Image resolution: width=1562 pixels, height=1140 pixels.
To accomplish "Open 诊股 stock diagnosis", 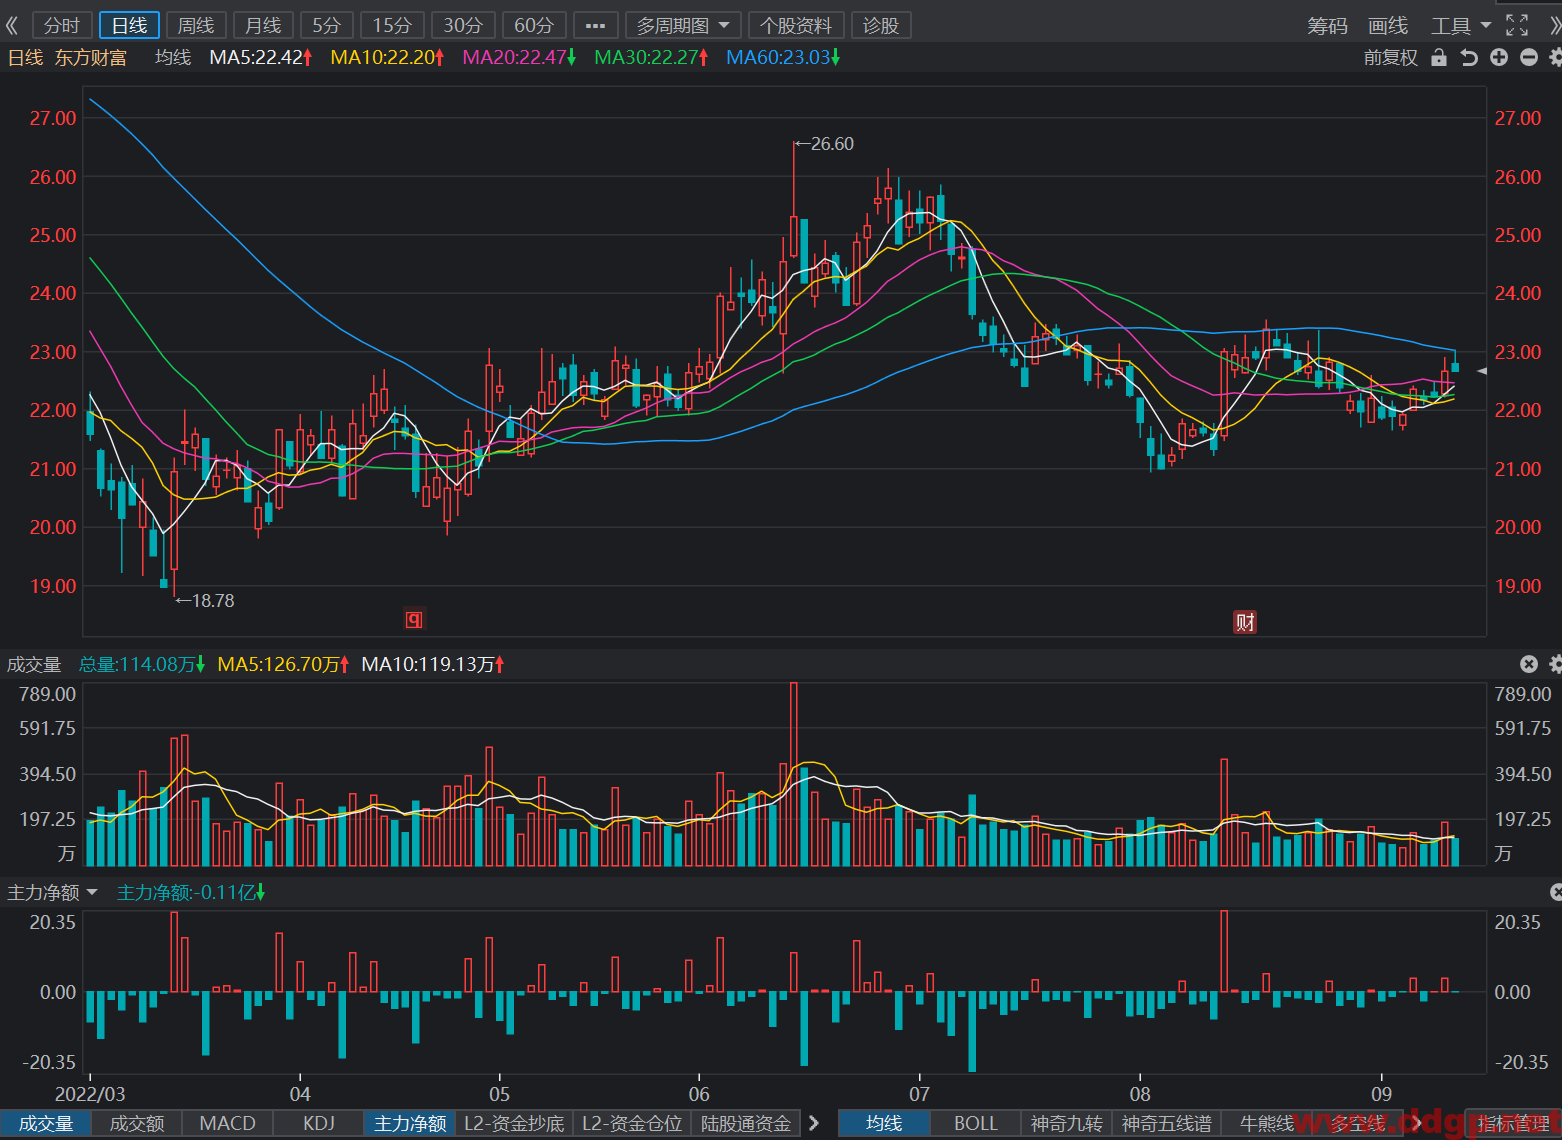I will point(881,25).
